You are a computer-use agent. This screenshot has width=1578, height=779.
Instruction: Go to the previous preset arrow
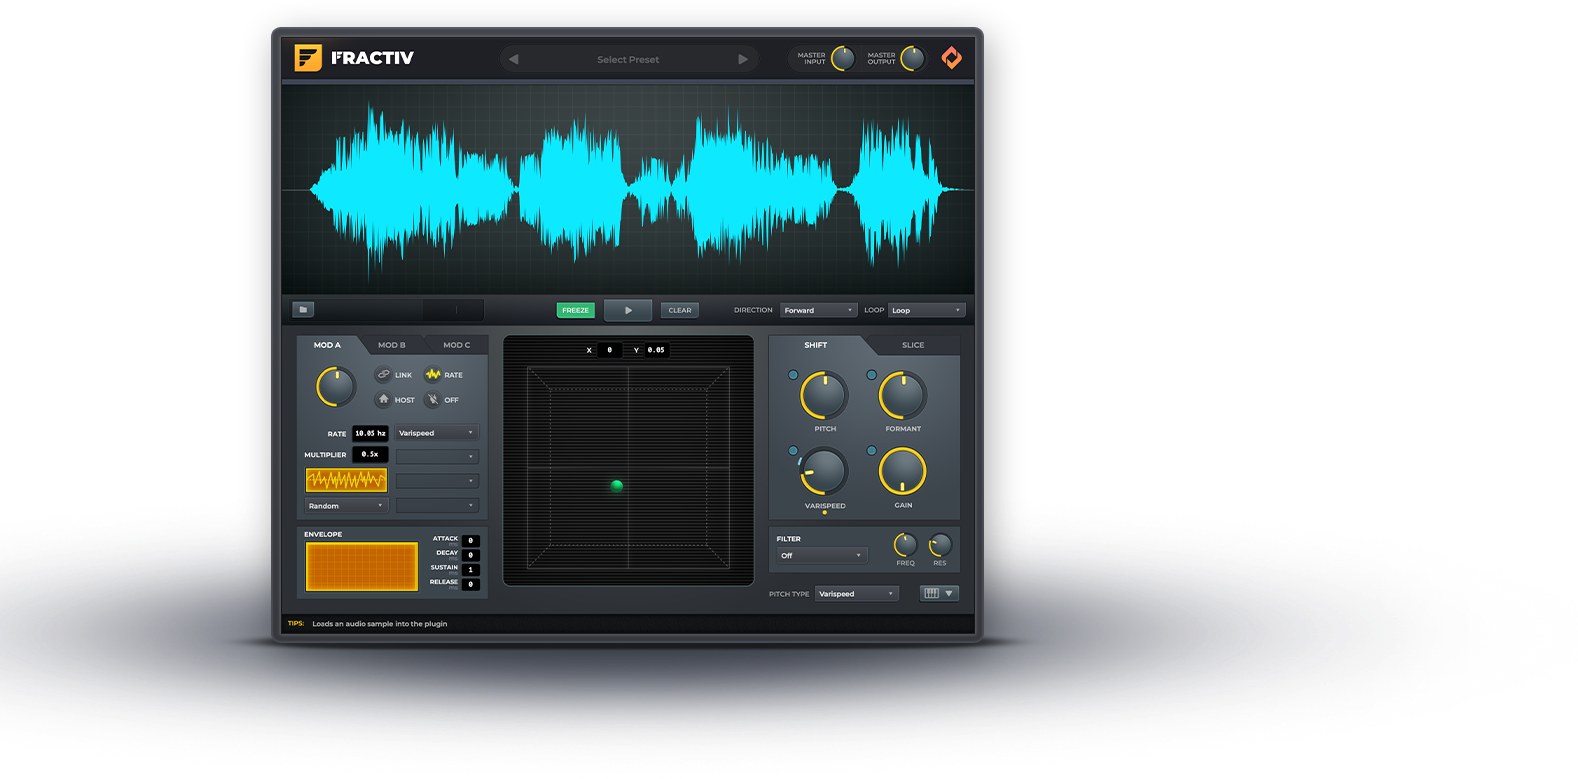coord(514,59)
